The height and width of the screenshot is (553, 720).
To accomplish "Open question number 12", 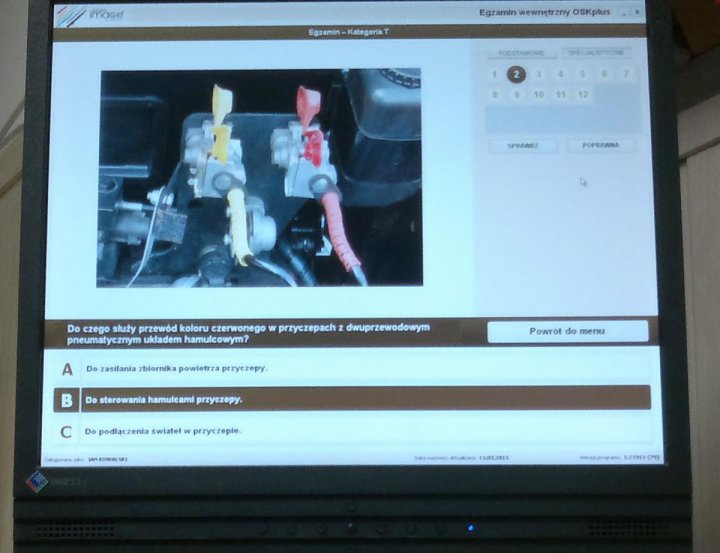I will pos(583,95).
